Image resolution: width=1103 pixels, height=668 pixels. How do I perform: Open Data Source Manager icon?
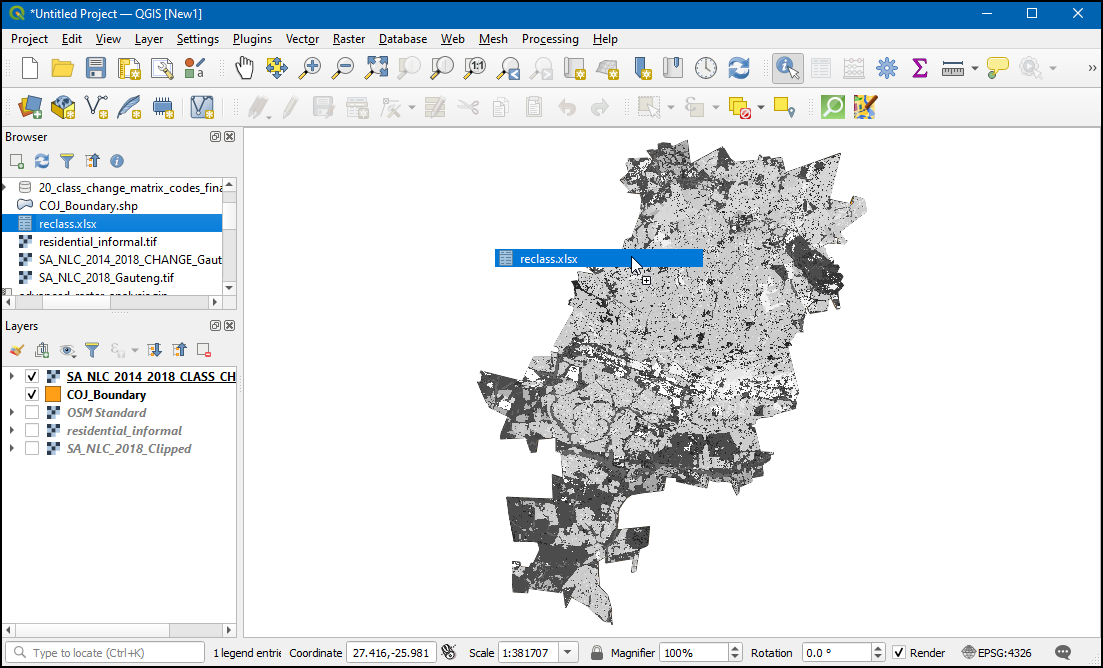(30, 107)
